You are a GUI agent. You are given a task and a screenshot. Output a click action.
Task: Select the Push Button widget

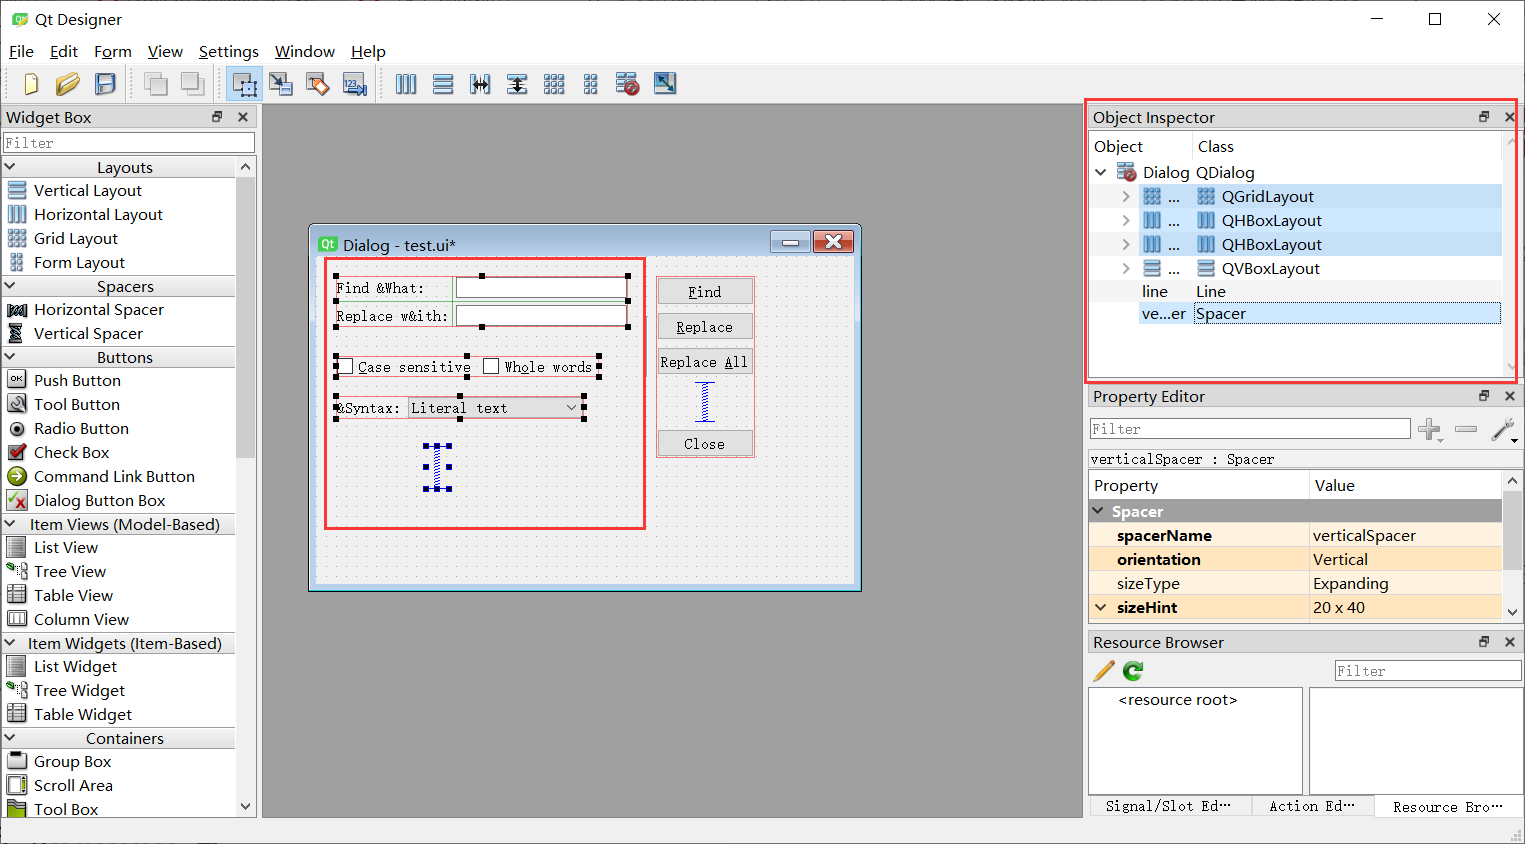[x=77, y=380]
